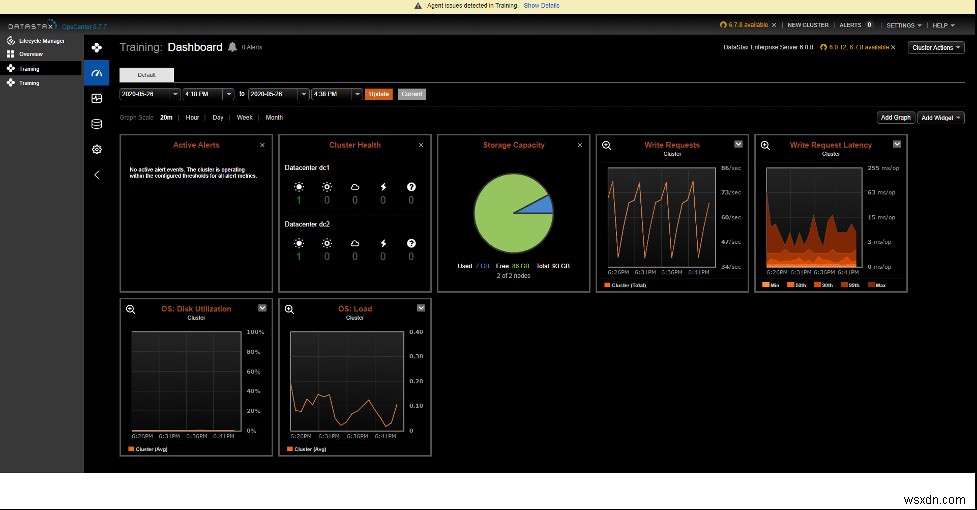Click dc2 unknown question mark icon
Viewport: 977px width, 510px height.
(x=411, y=243)
